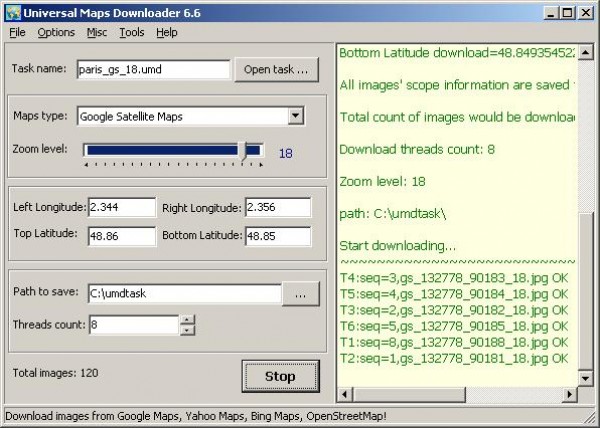Click the Zoom level slider right arrow marker

click(x=261, y=165)
